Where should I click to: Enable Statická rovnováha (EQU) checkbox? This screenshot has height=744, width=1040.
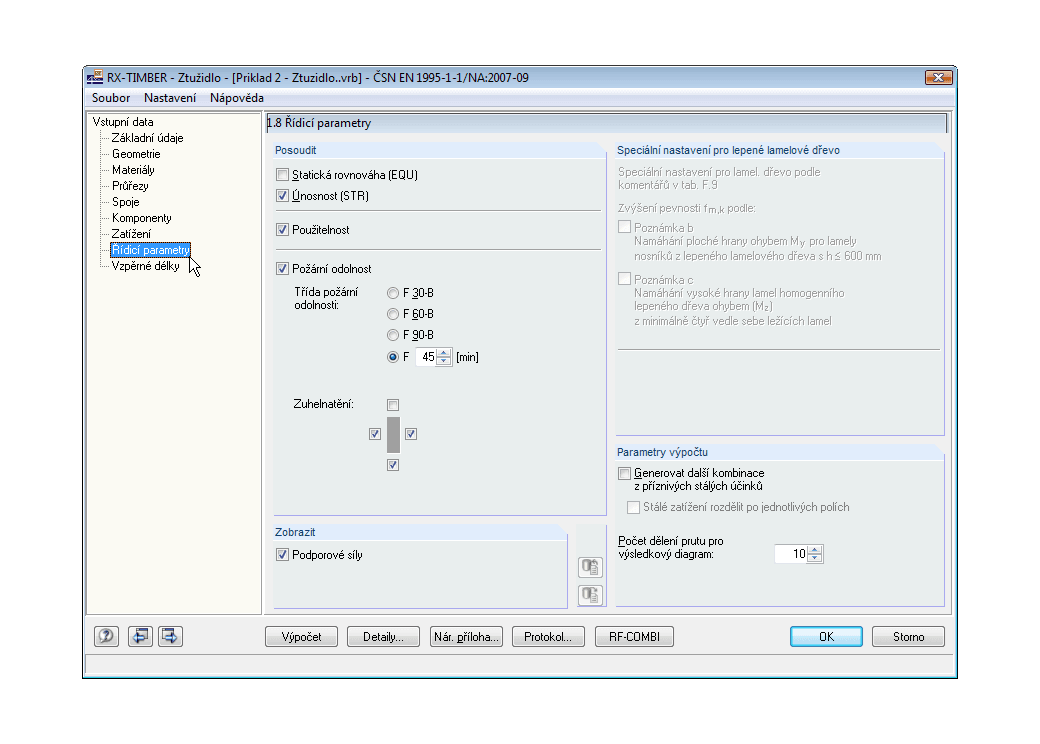[x=282, y=174]
